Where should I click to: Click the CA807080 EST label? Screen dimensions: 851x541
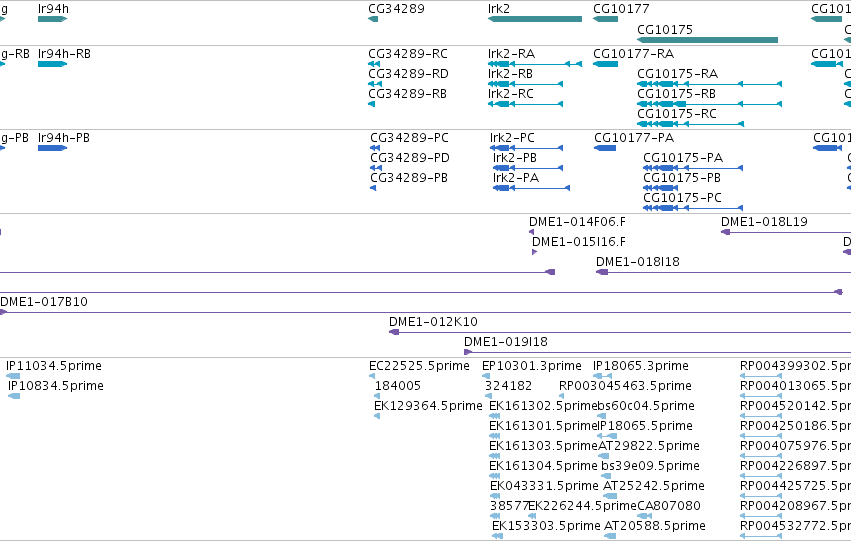(x=669, y=507)
